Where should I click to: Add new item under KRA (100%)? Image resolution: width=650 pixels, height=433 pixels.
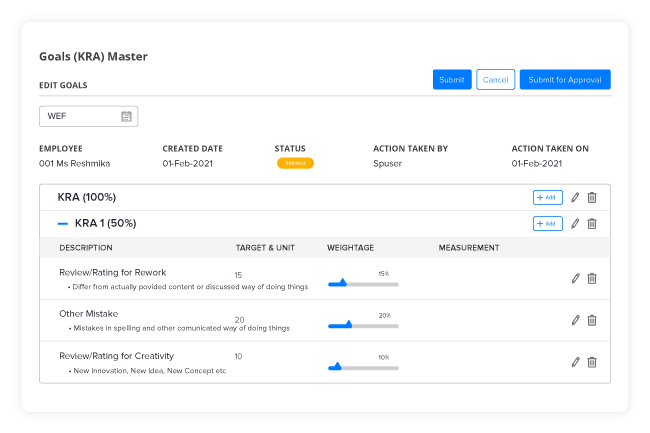(x=547, y=198)
